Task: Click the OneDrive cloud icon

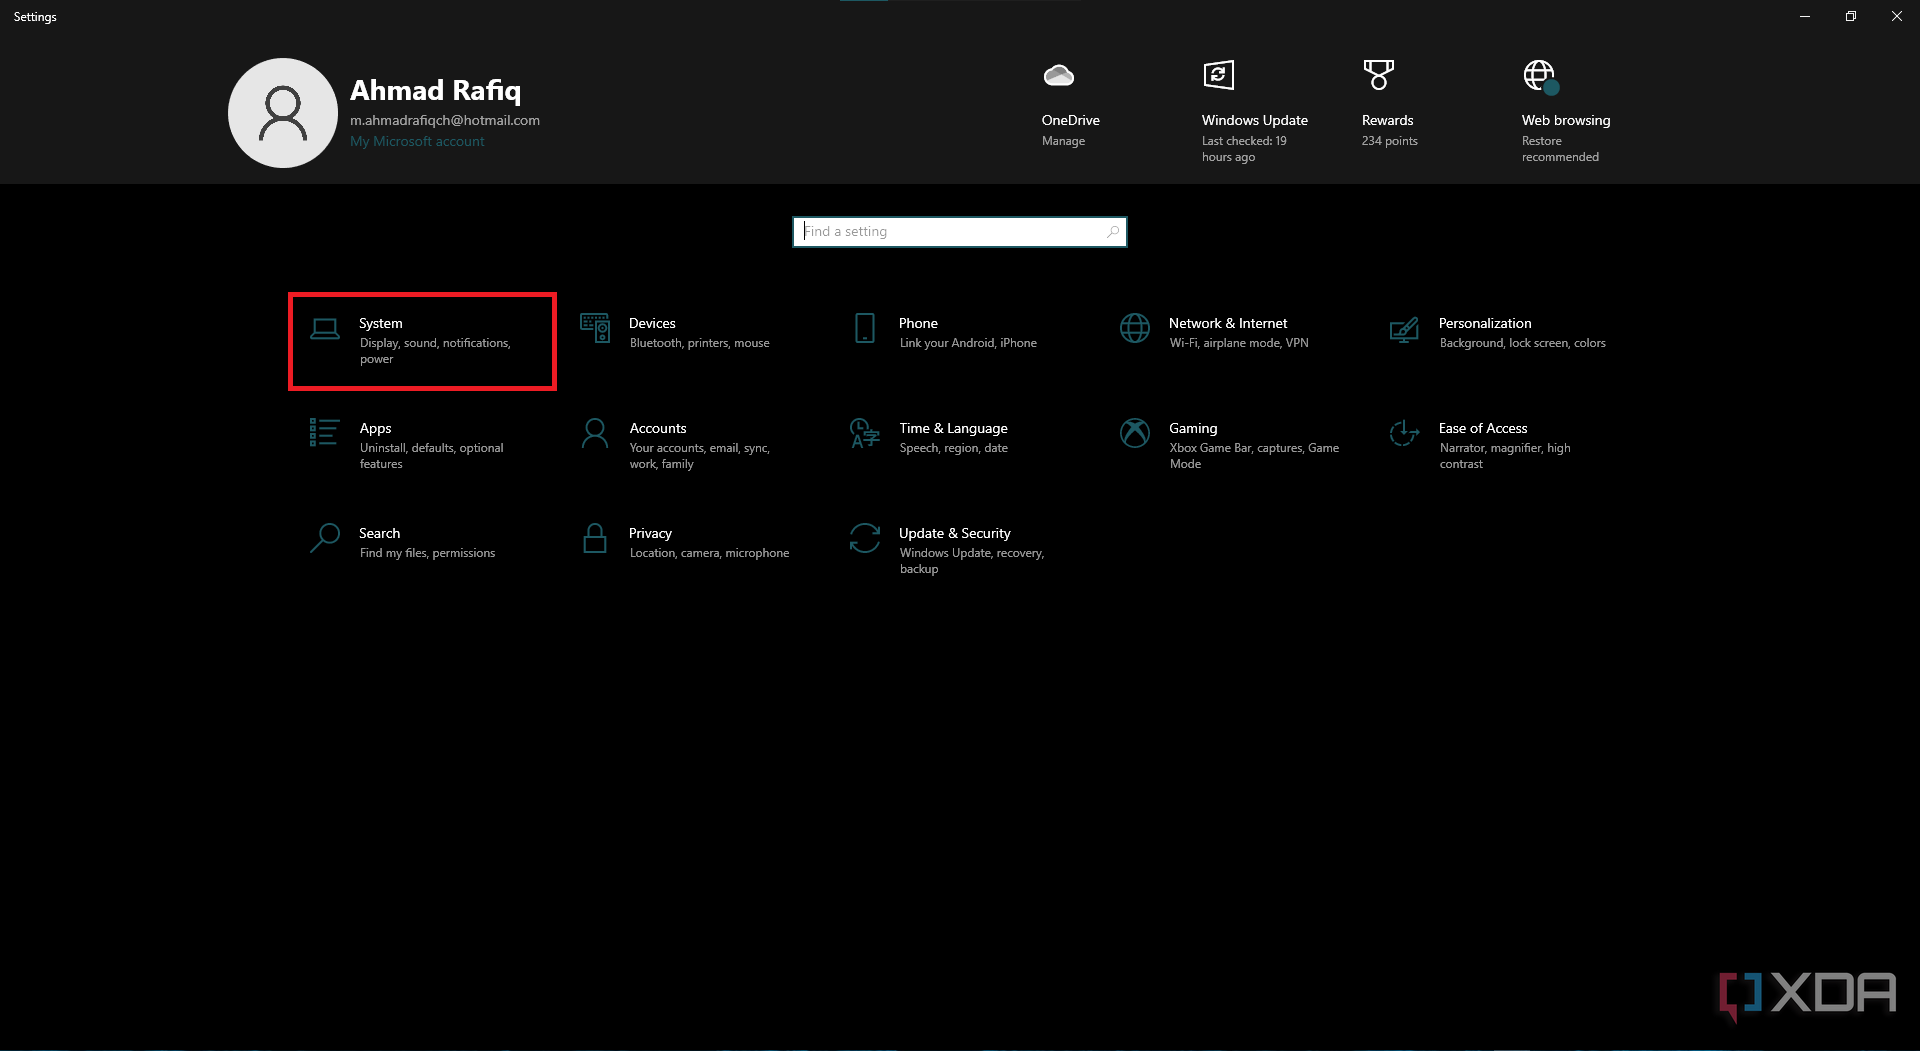Action: point(1058,75)
